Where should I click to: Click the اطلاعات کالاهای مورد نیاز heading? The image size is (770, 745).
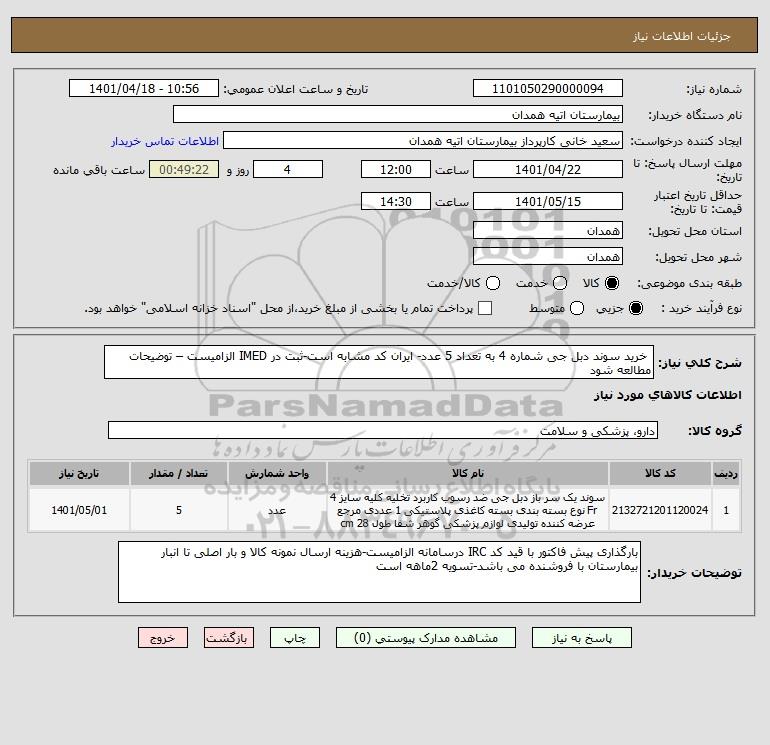(668, 395)
